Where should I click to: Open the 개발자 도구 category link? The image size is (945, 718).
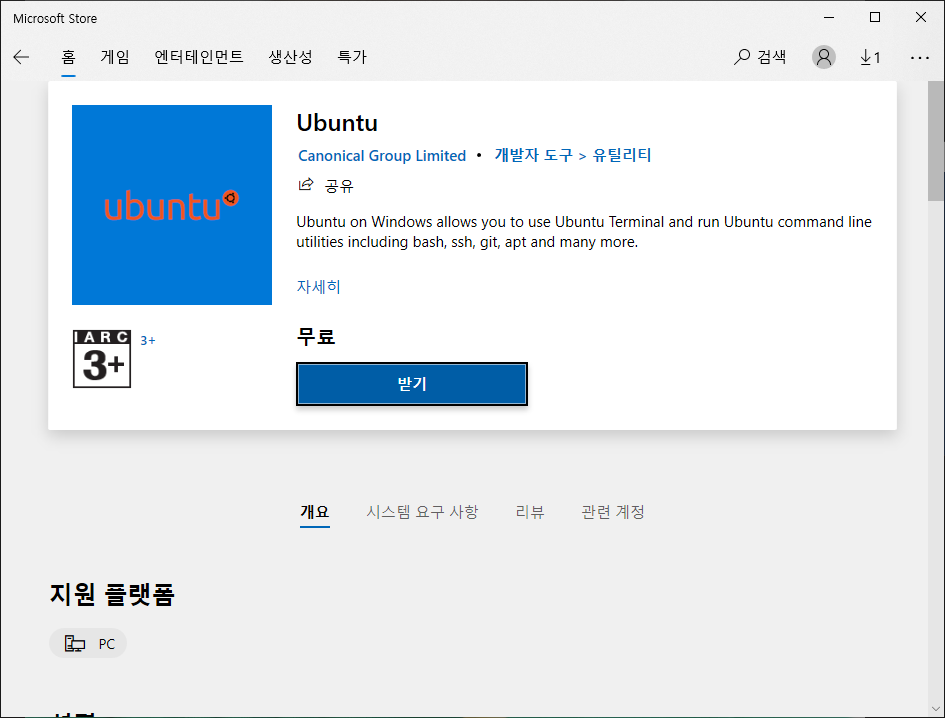pyautogui.click(x=533, y=155)
